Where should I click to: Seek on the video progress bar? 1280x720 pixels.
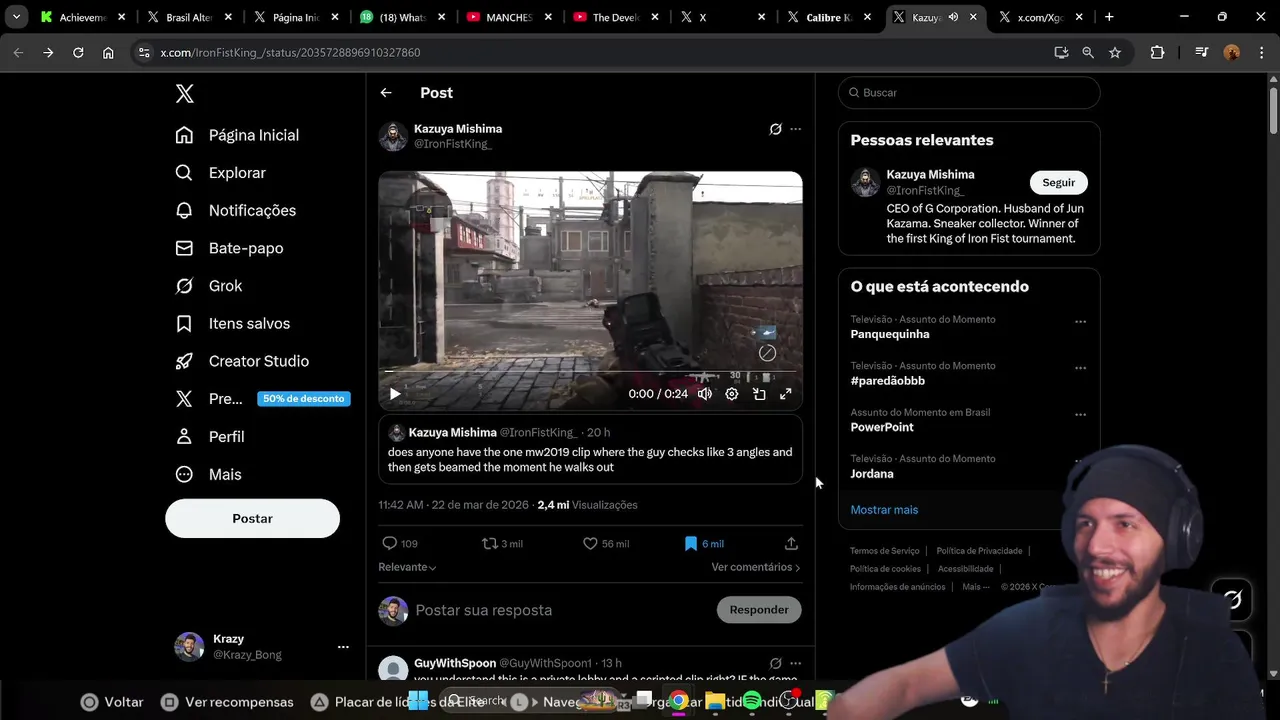(x=590, y=372)
